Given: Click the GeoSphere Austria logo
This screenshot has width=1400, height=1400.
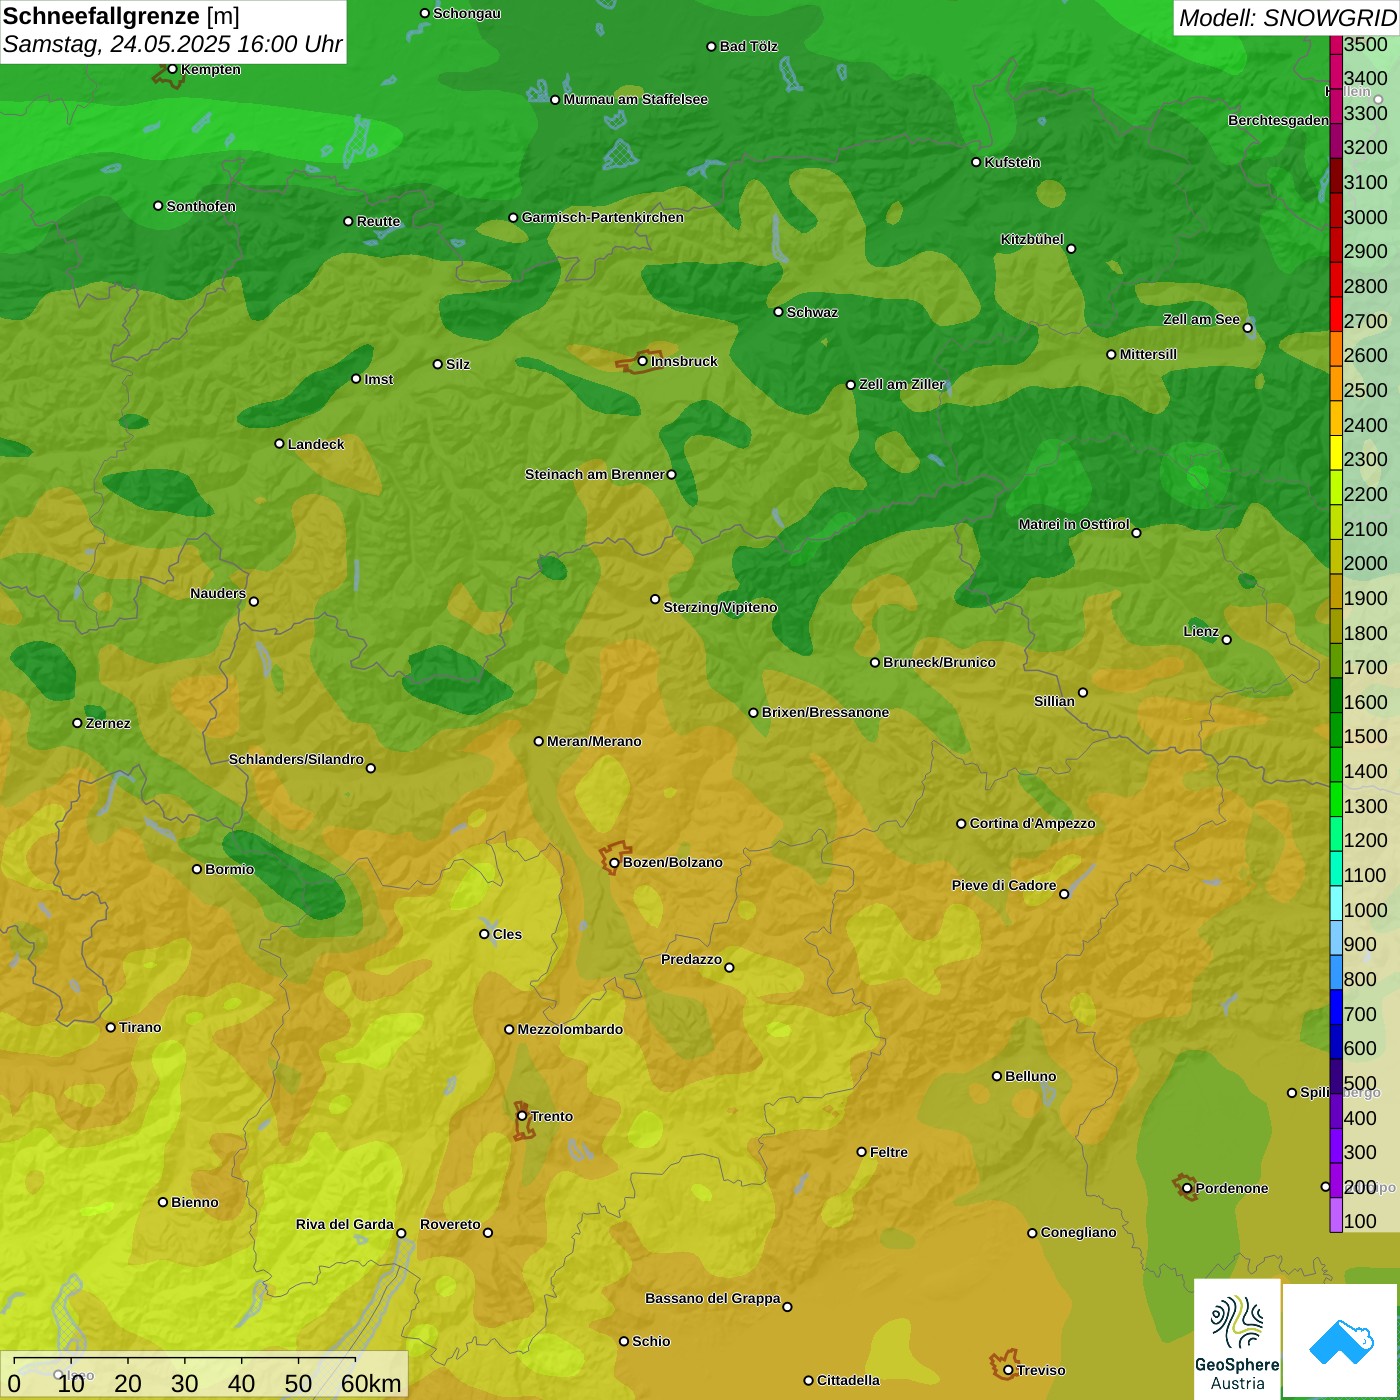Looking at the screenshot, I should 1237,1340.
